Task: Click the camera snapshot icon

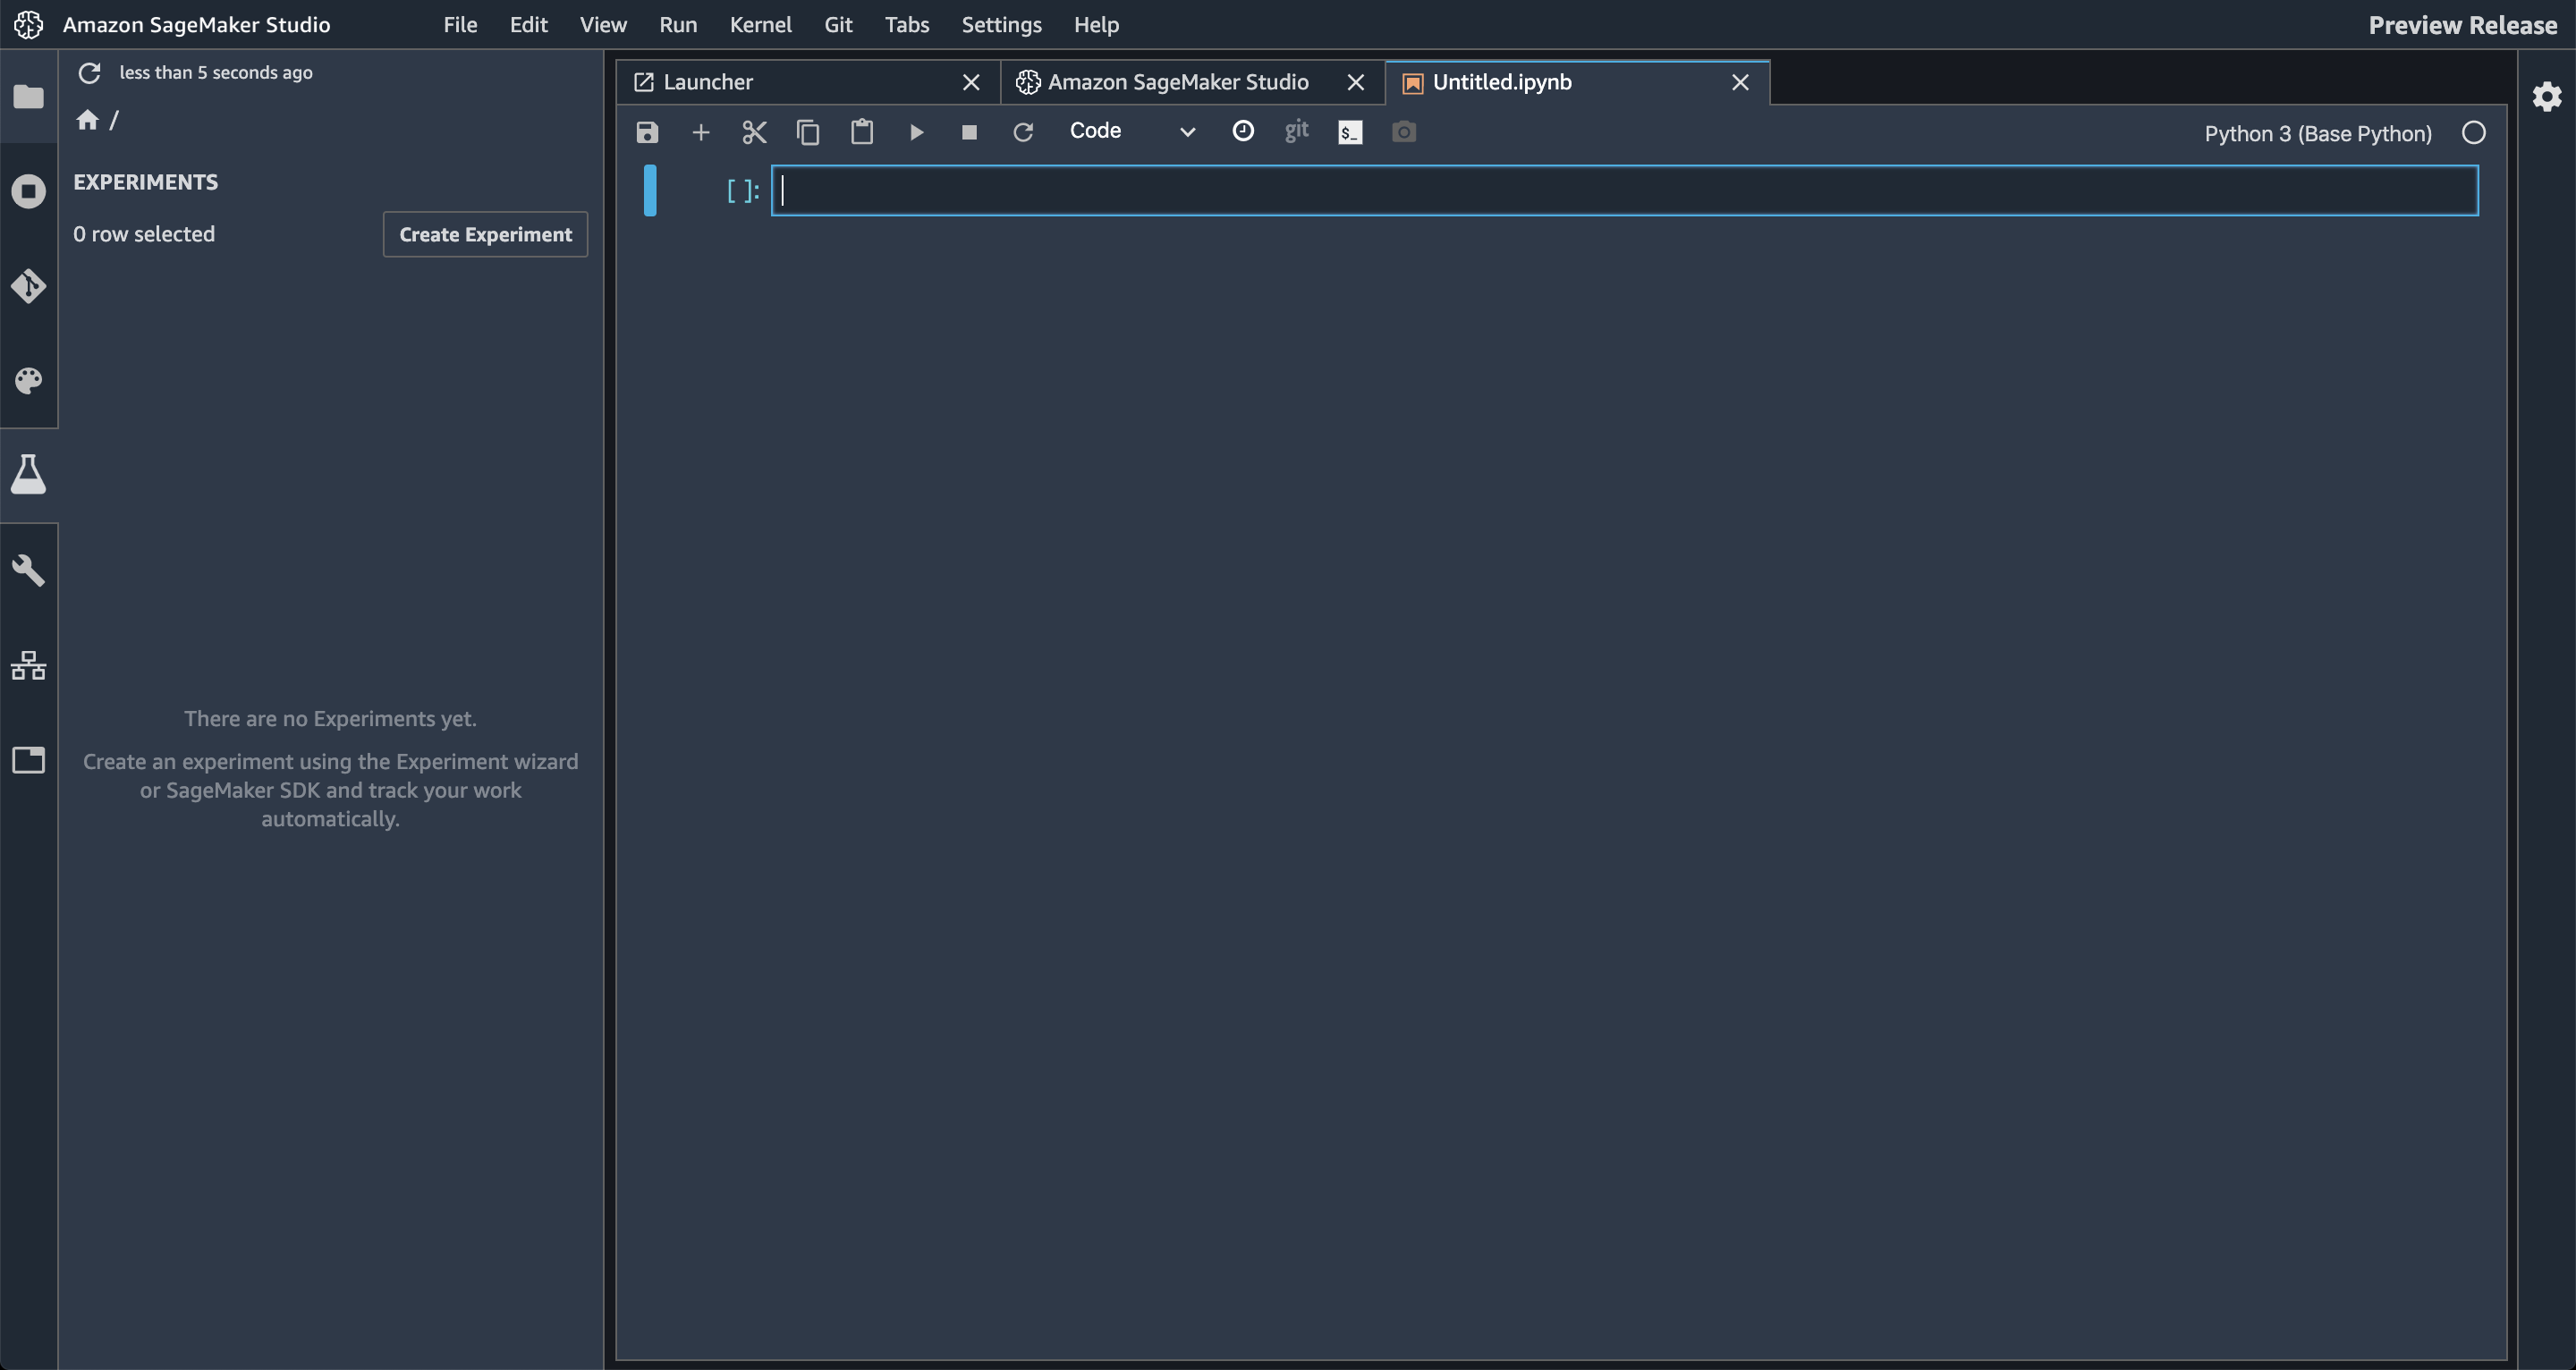Action: pos(1404,132)
